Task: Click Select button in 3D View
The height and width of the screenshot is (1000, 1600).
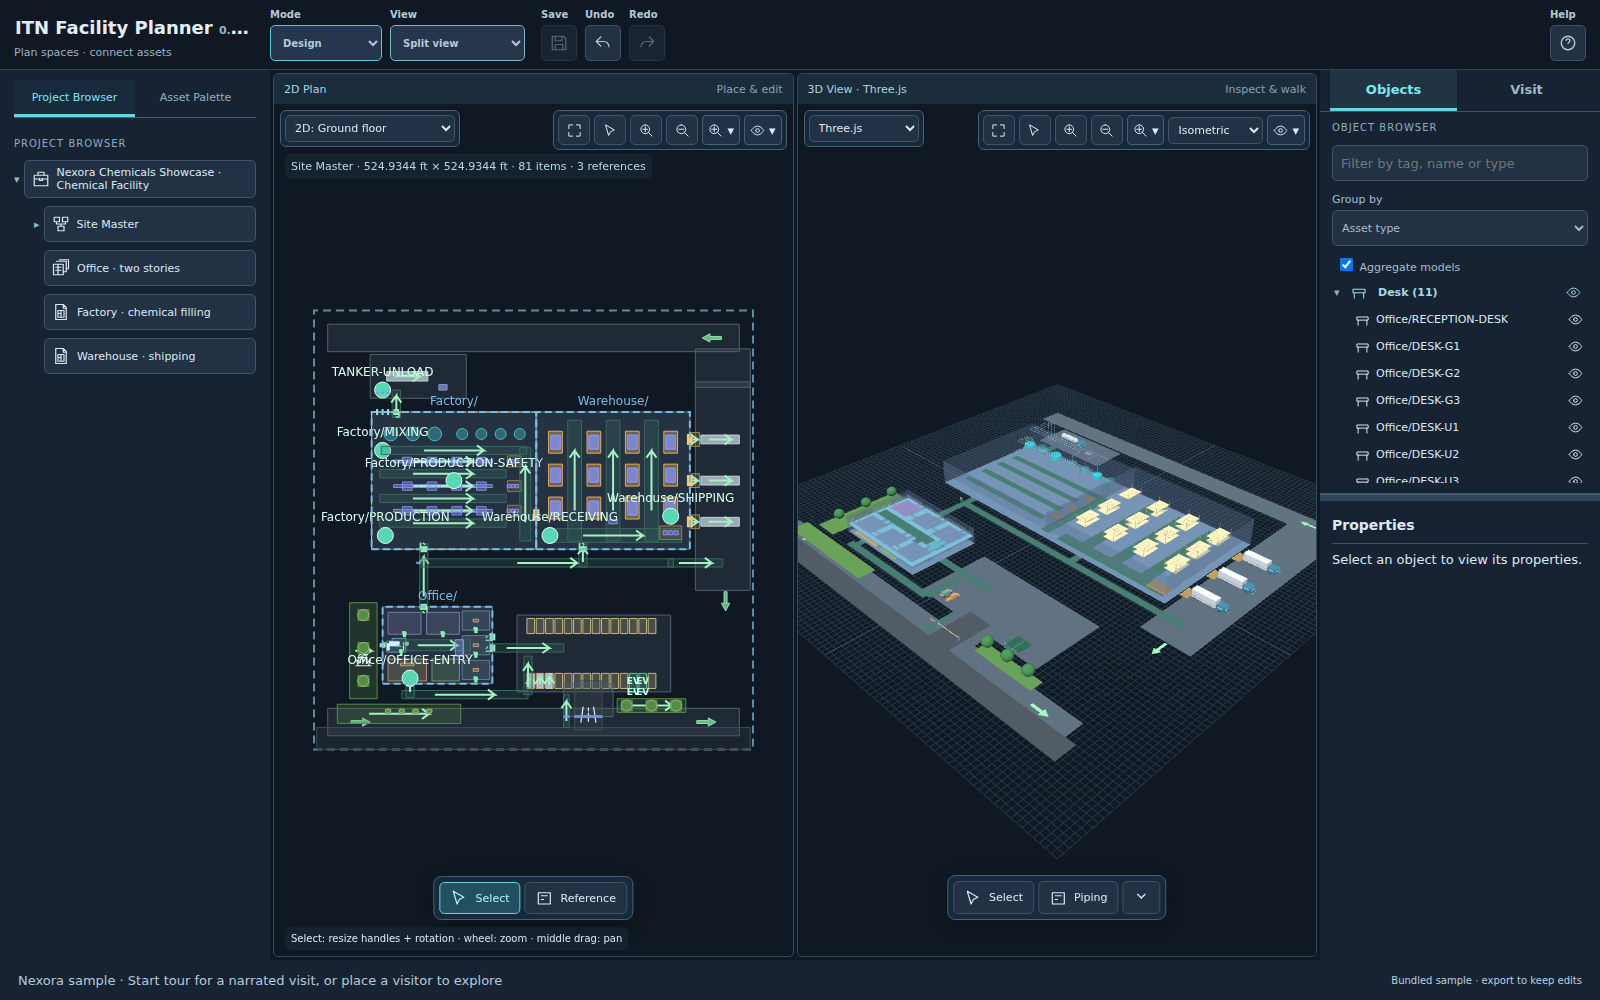Action: pos(994,897)
